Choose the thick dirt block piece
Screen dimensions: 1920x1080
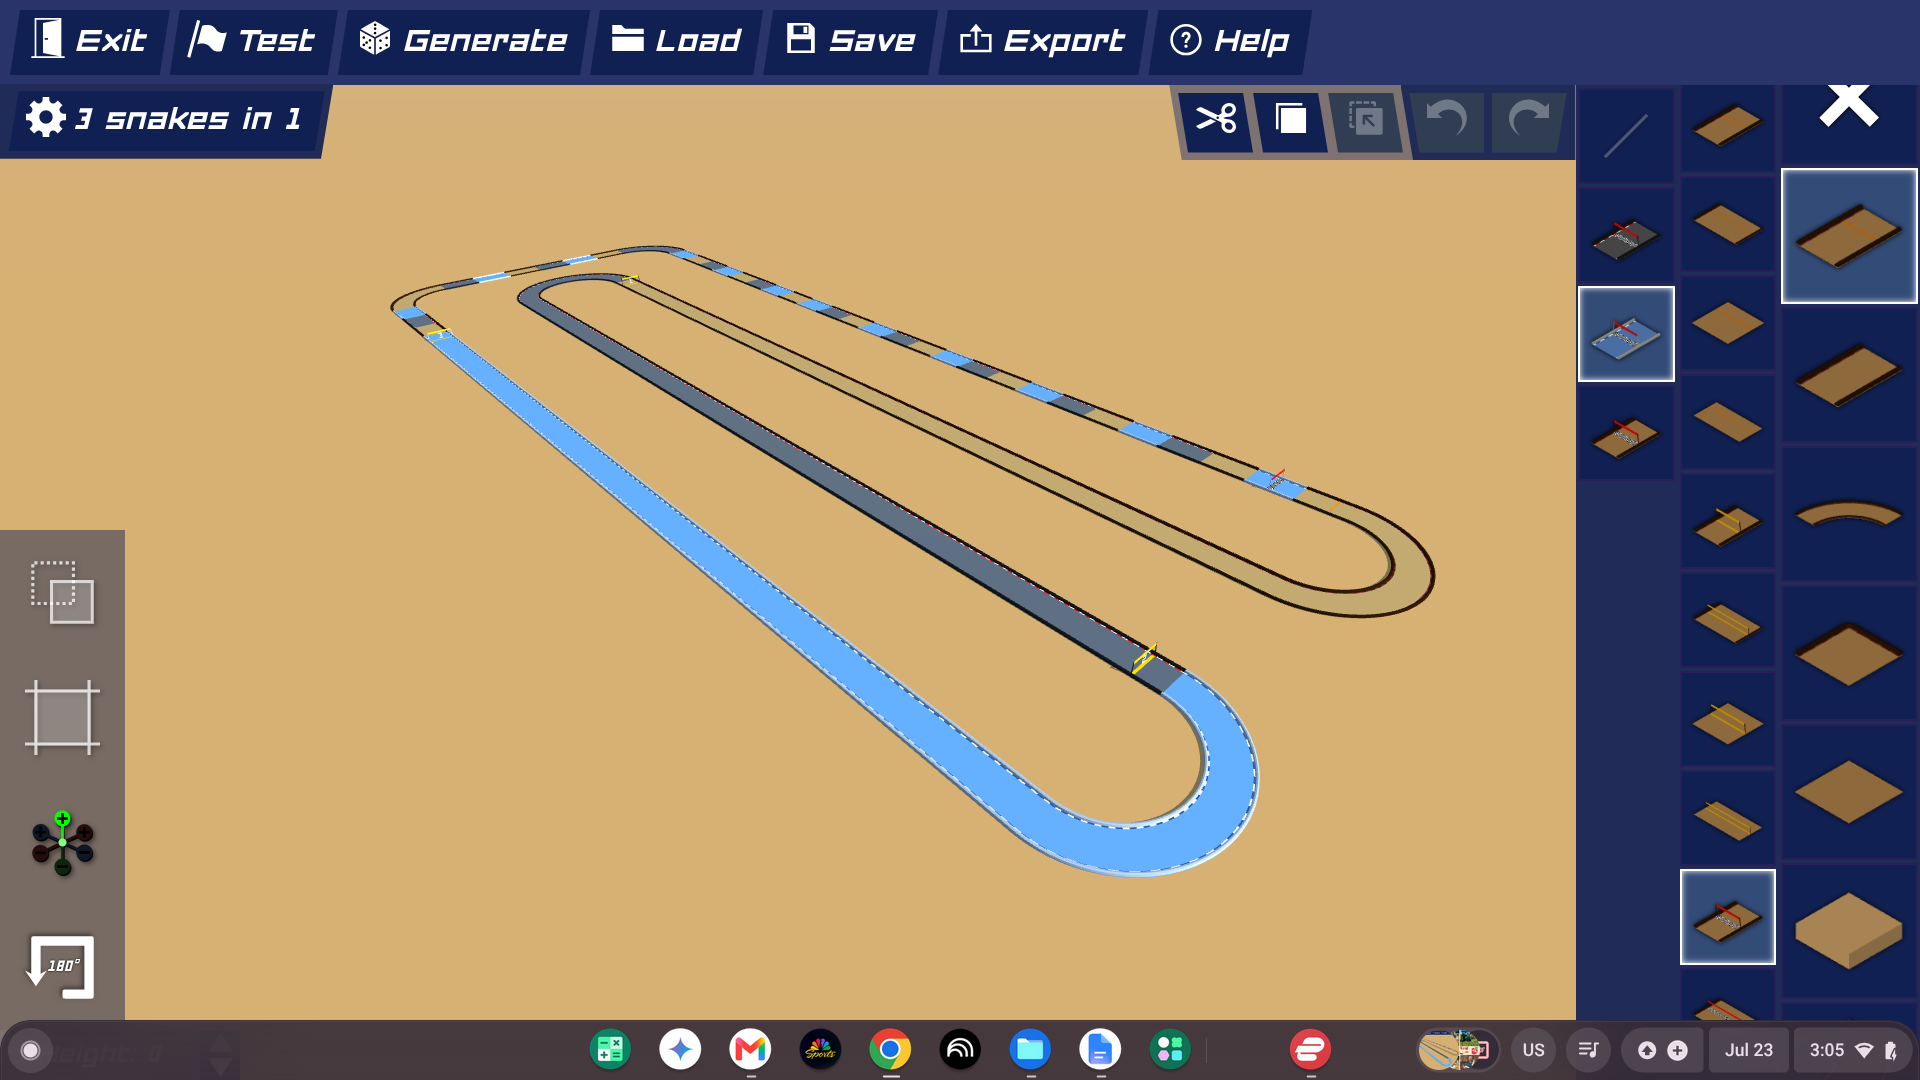1849,932
